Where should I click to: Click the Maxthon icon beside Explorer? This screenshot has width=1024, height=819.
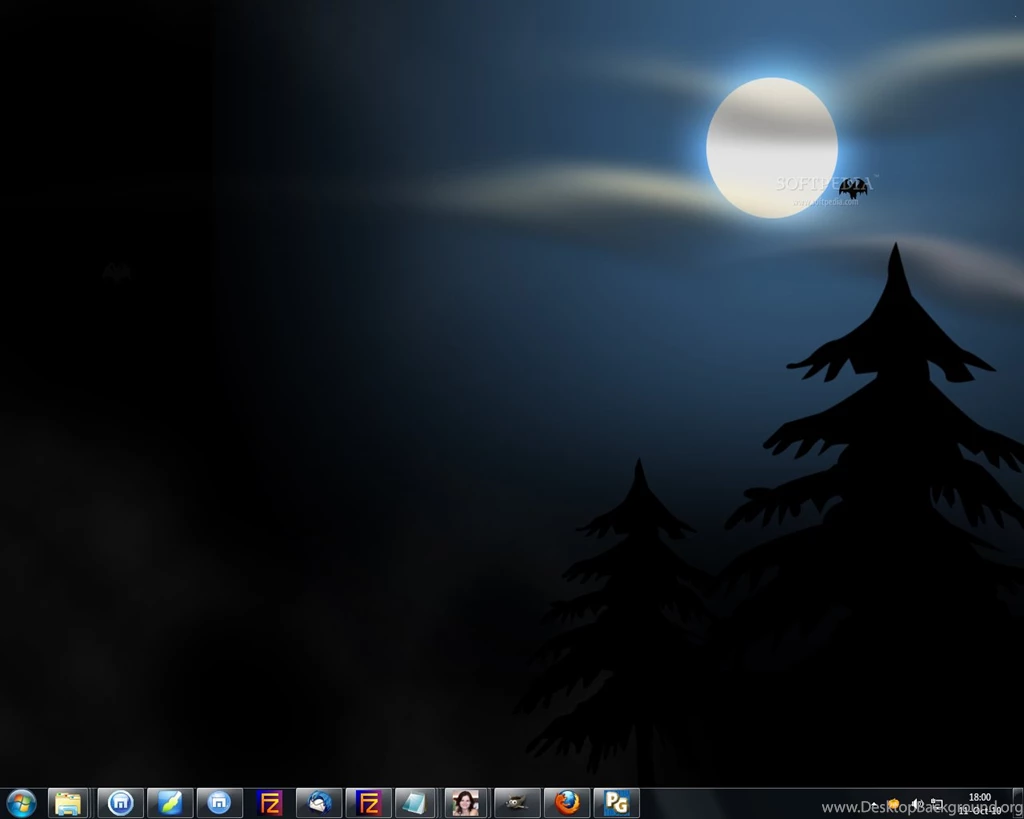tap(120, 803)
